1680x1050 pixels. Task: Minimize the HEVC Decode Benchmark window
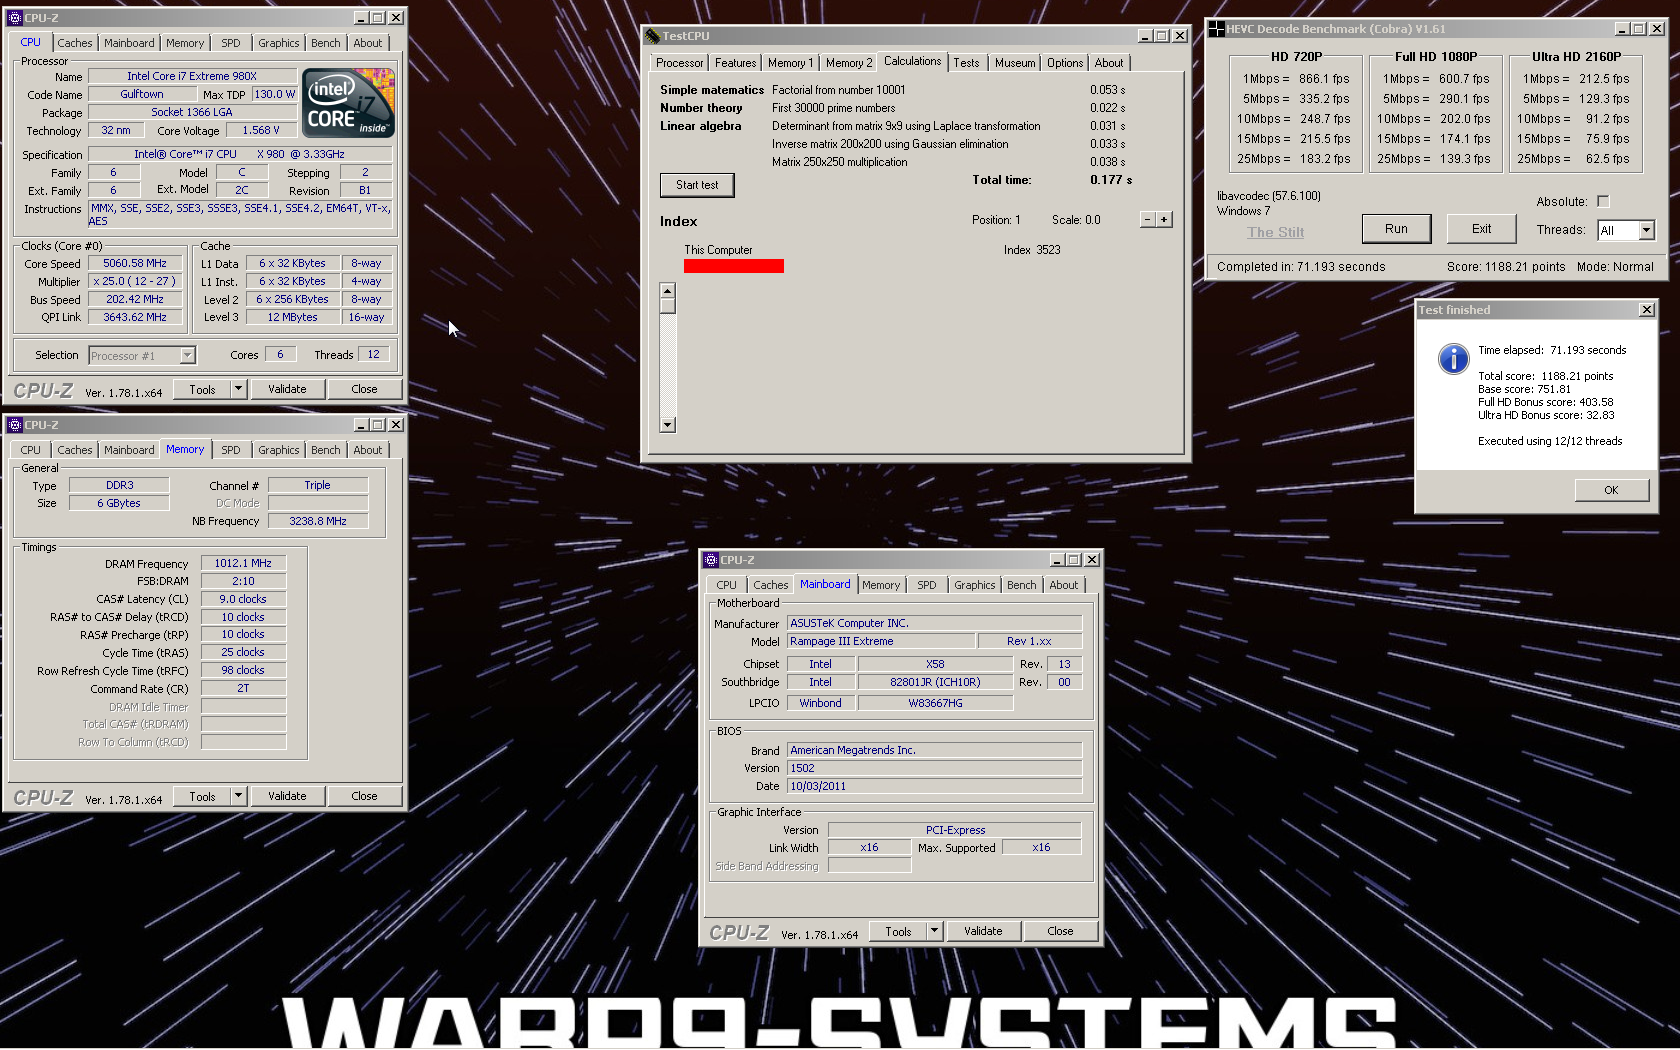[x=1622, y=29]
